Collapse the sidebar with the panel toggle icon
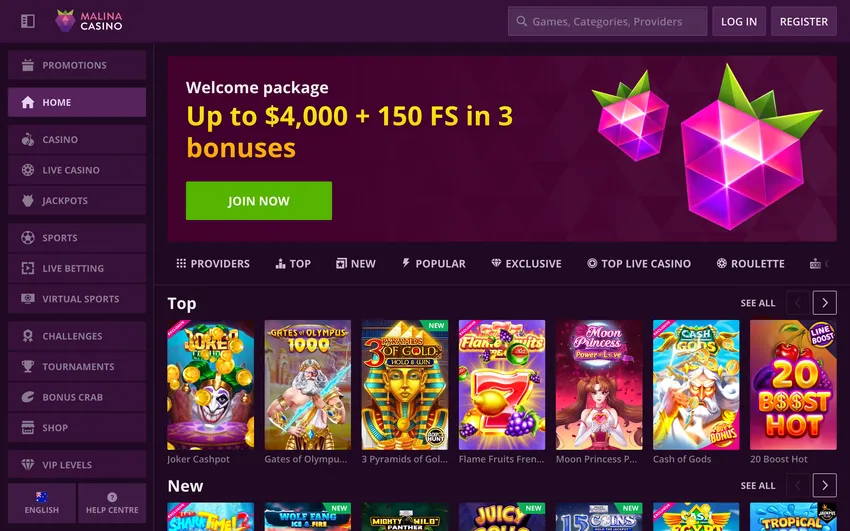Viewport: 850px width, 531px height. [28, 21]
